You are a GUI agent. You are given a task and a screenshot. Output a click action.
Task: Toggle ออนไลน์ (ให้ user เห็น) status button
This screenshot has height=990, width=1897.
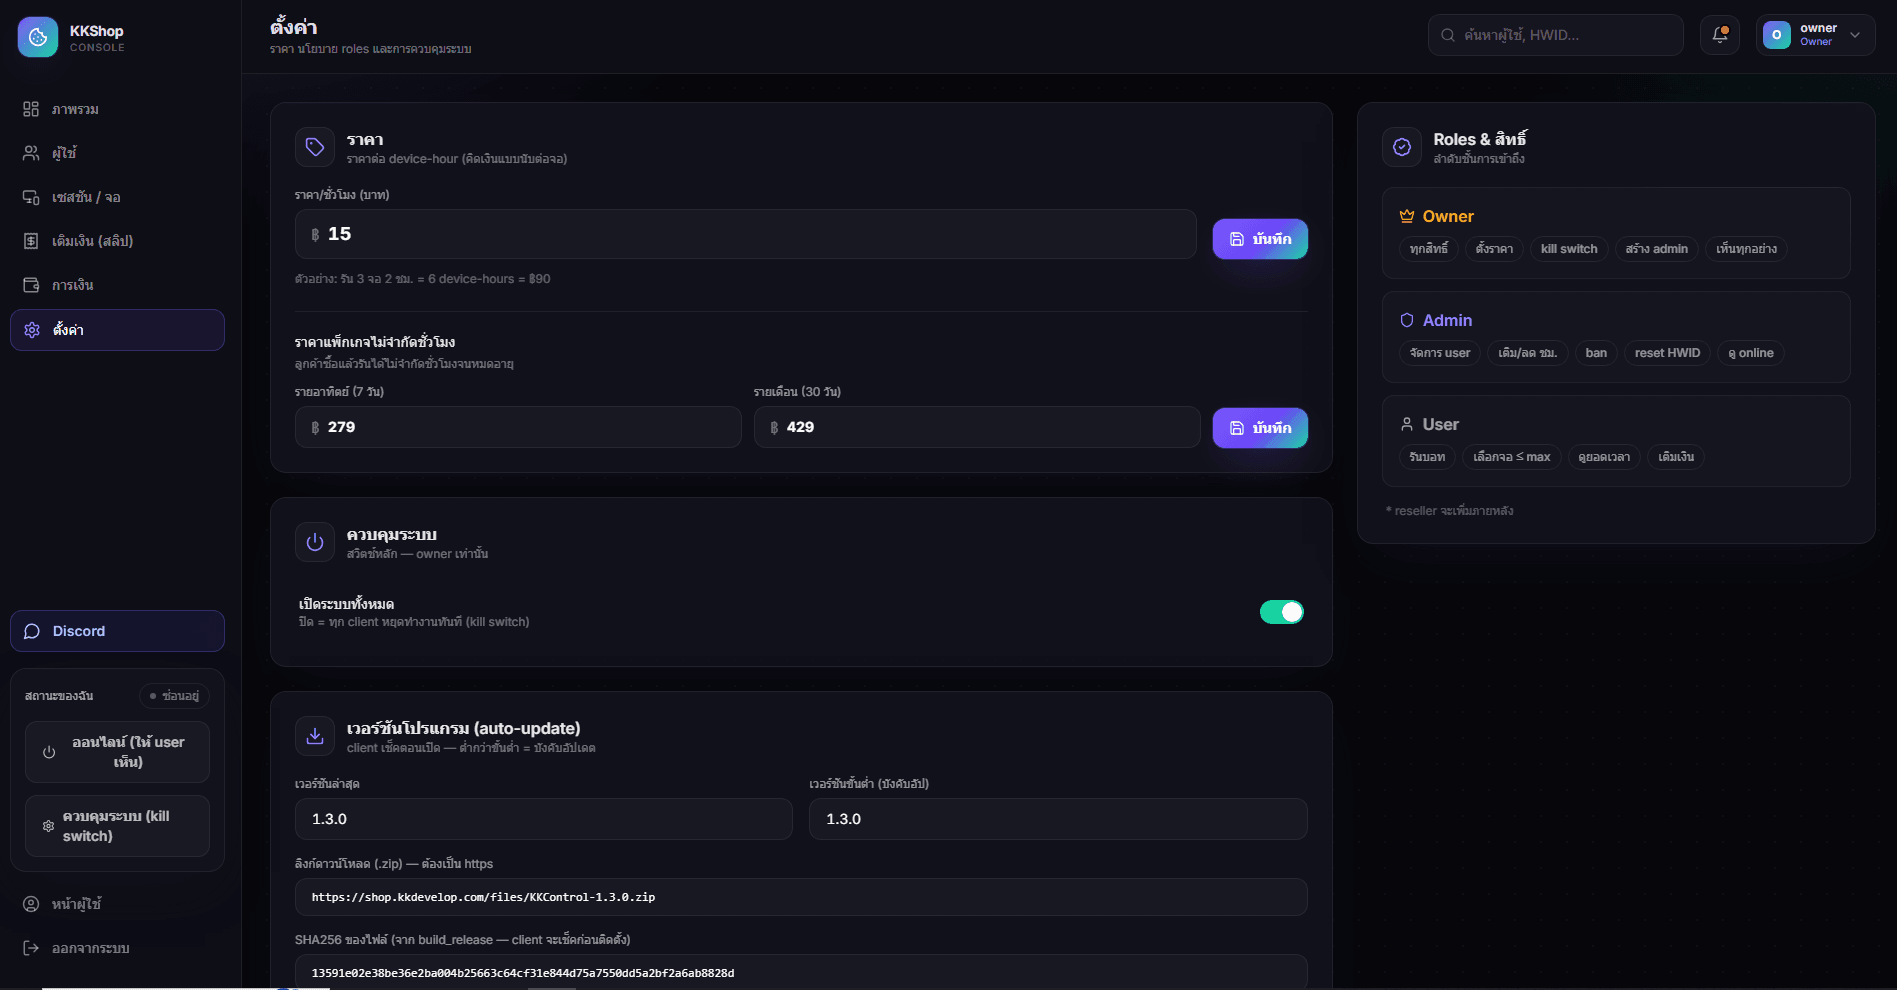[117, 752]
